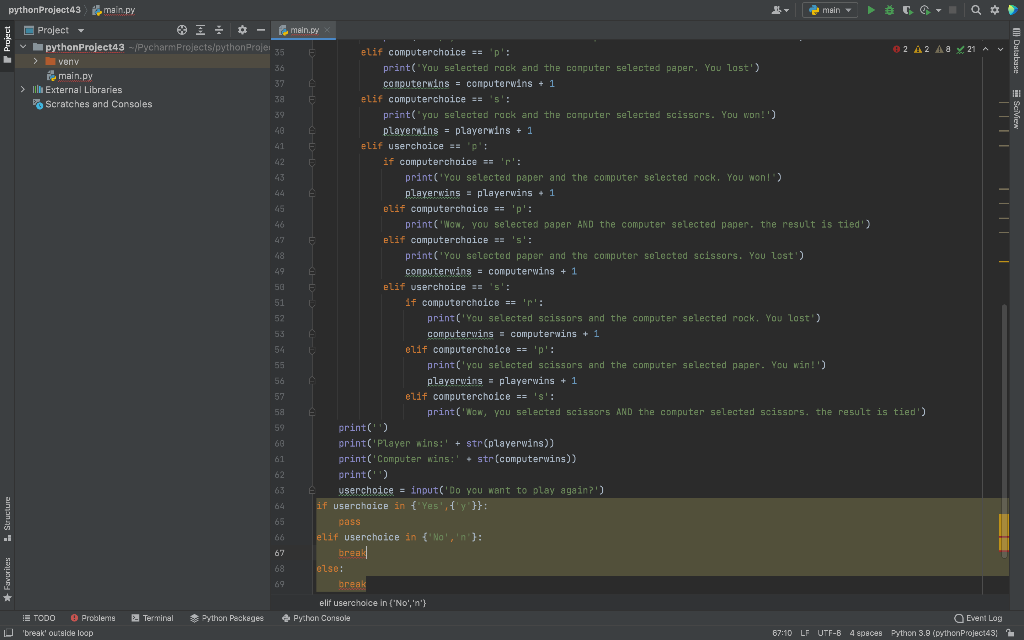Run the 'main' configuration
Screen dimensions: 1024x640
[x=872, y=9]
